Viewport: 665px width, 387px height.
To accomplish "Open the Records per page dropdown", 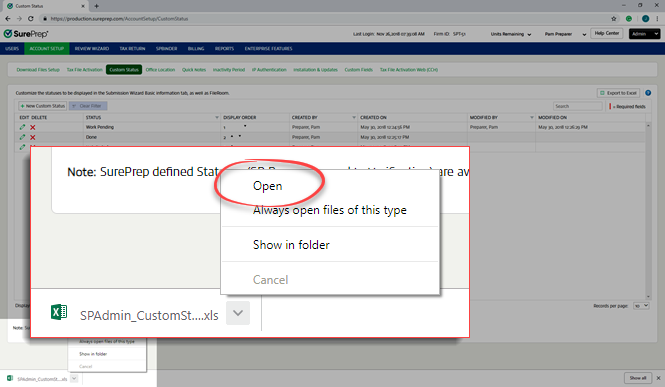I will point(641,306).
